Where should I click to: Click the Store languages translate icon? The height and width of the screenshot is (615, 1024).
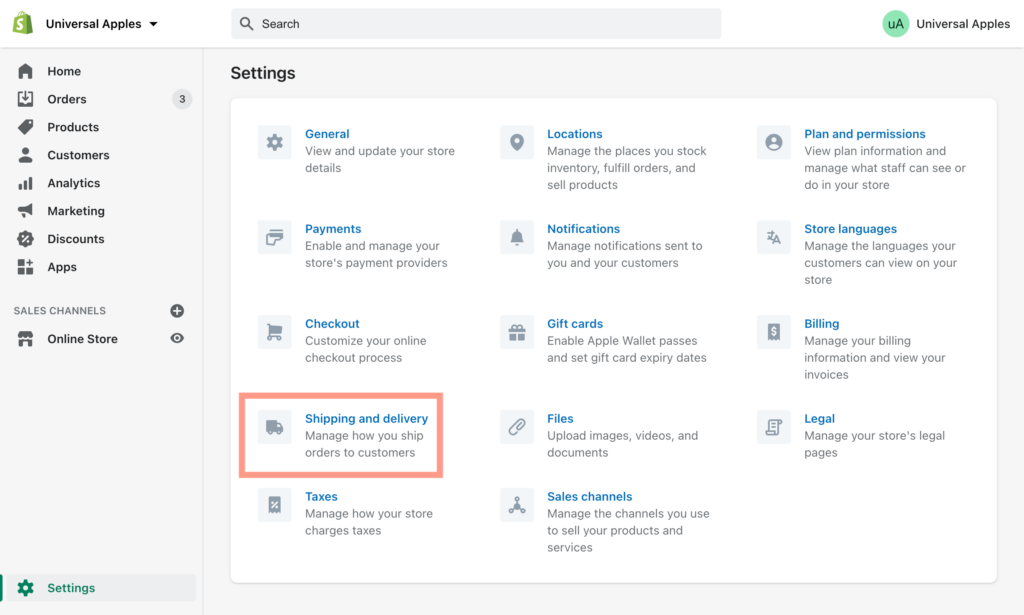pos(773,238)
